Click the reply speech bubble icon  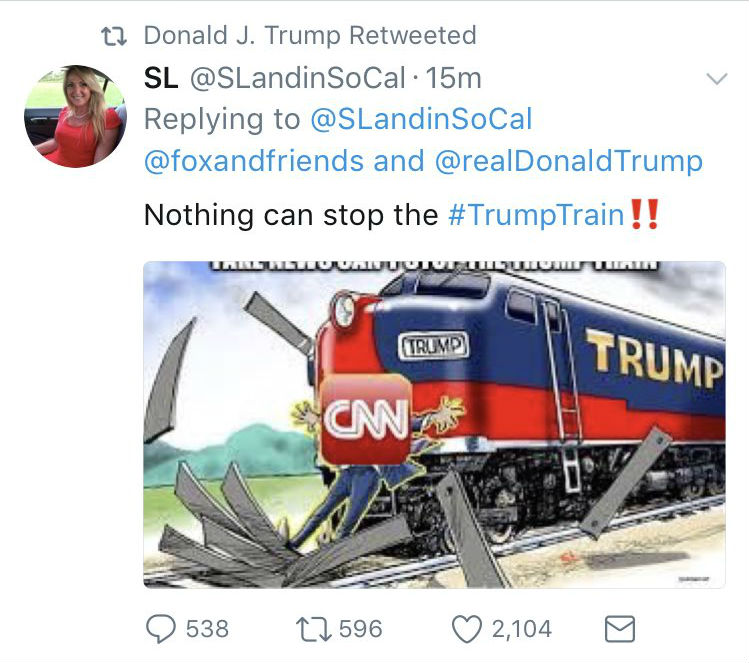pos(162,628)
